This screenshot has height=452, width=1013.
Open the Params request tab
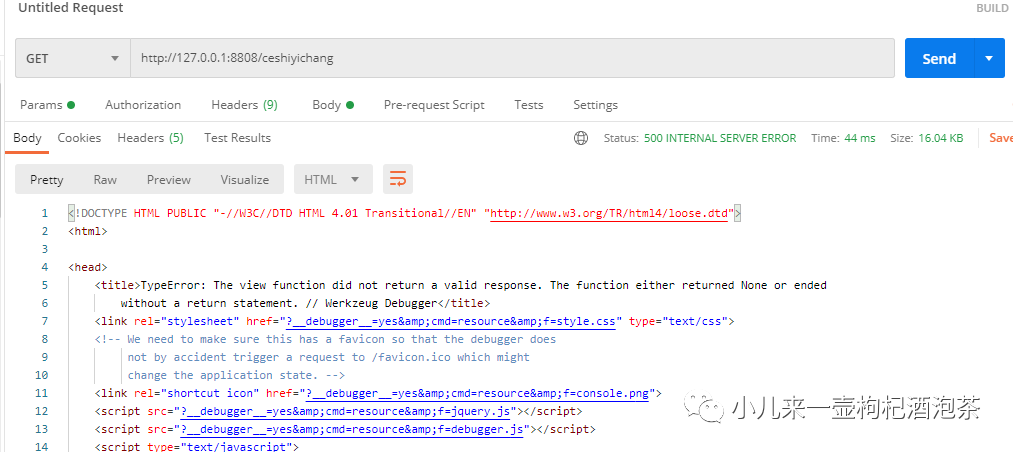click(x=47, y=105)
